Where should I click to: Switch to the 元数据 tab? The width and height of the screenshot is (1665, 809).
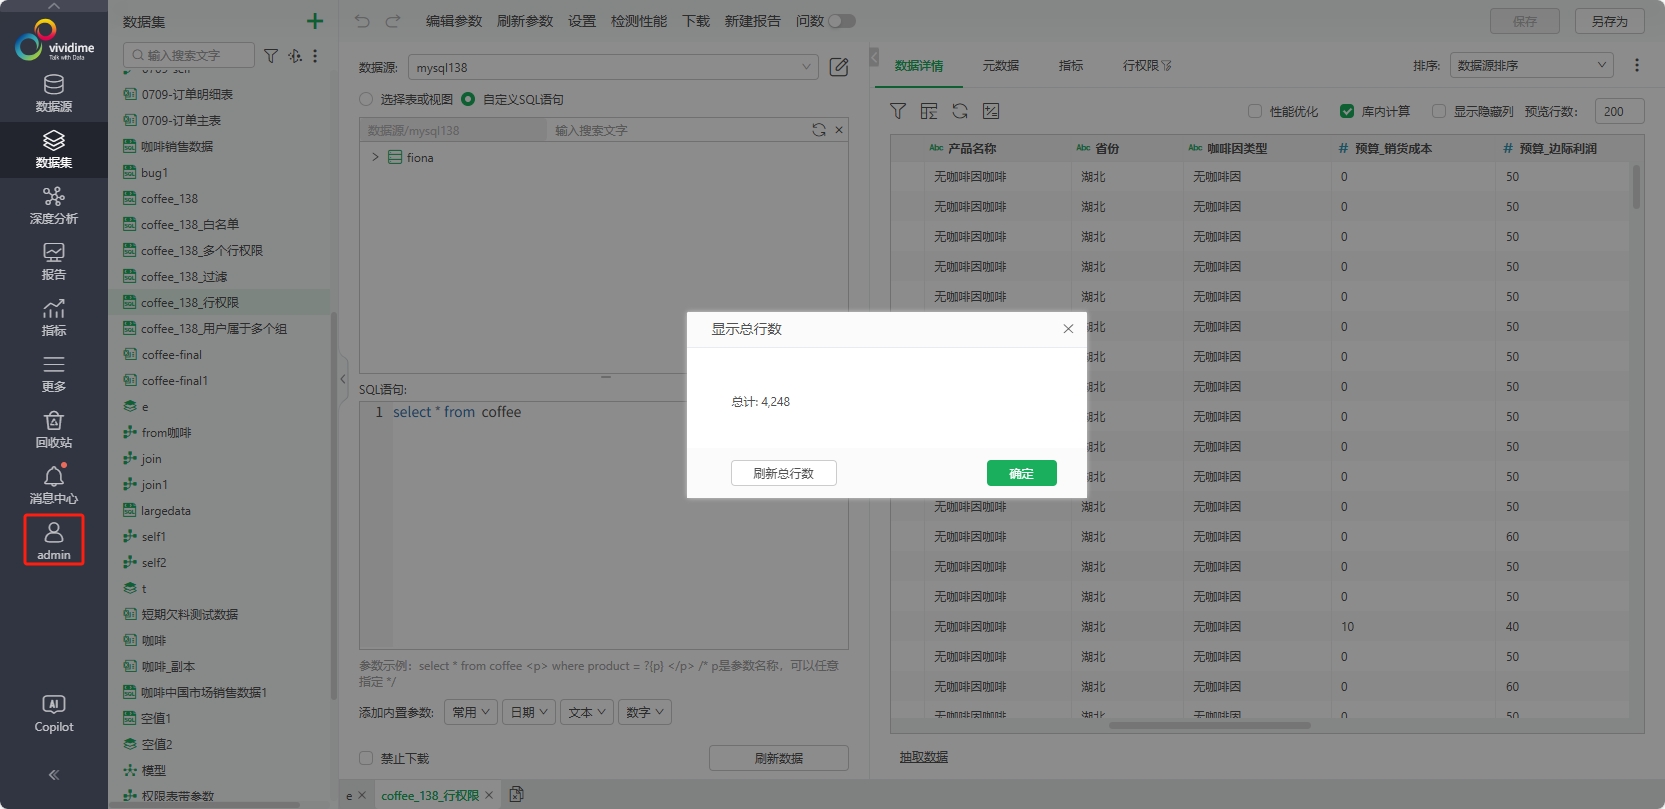1000,65
